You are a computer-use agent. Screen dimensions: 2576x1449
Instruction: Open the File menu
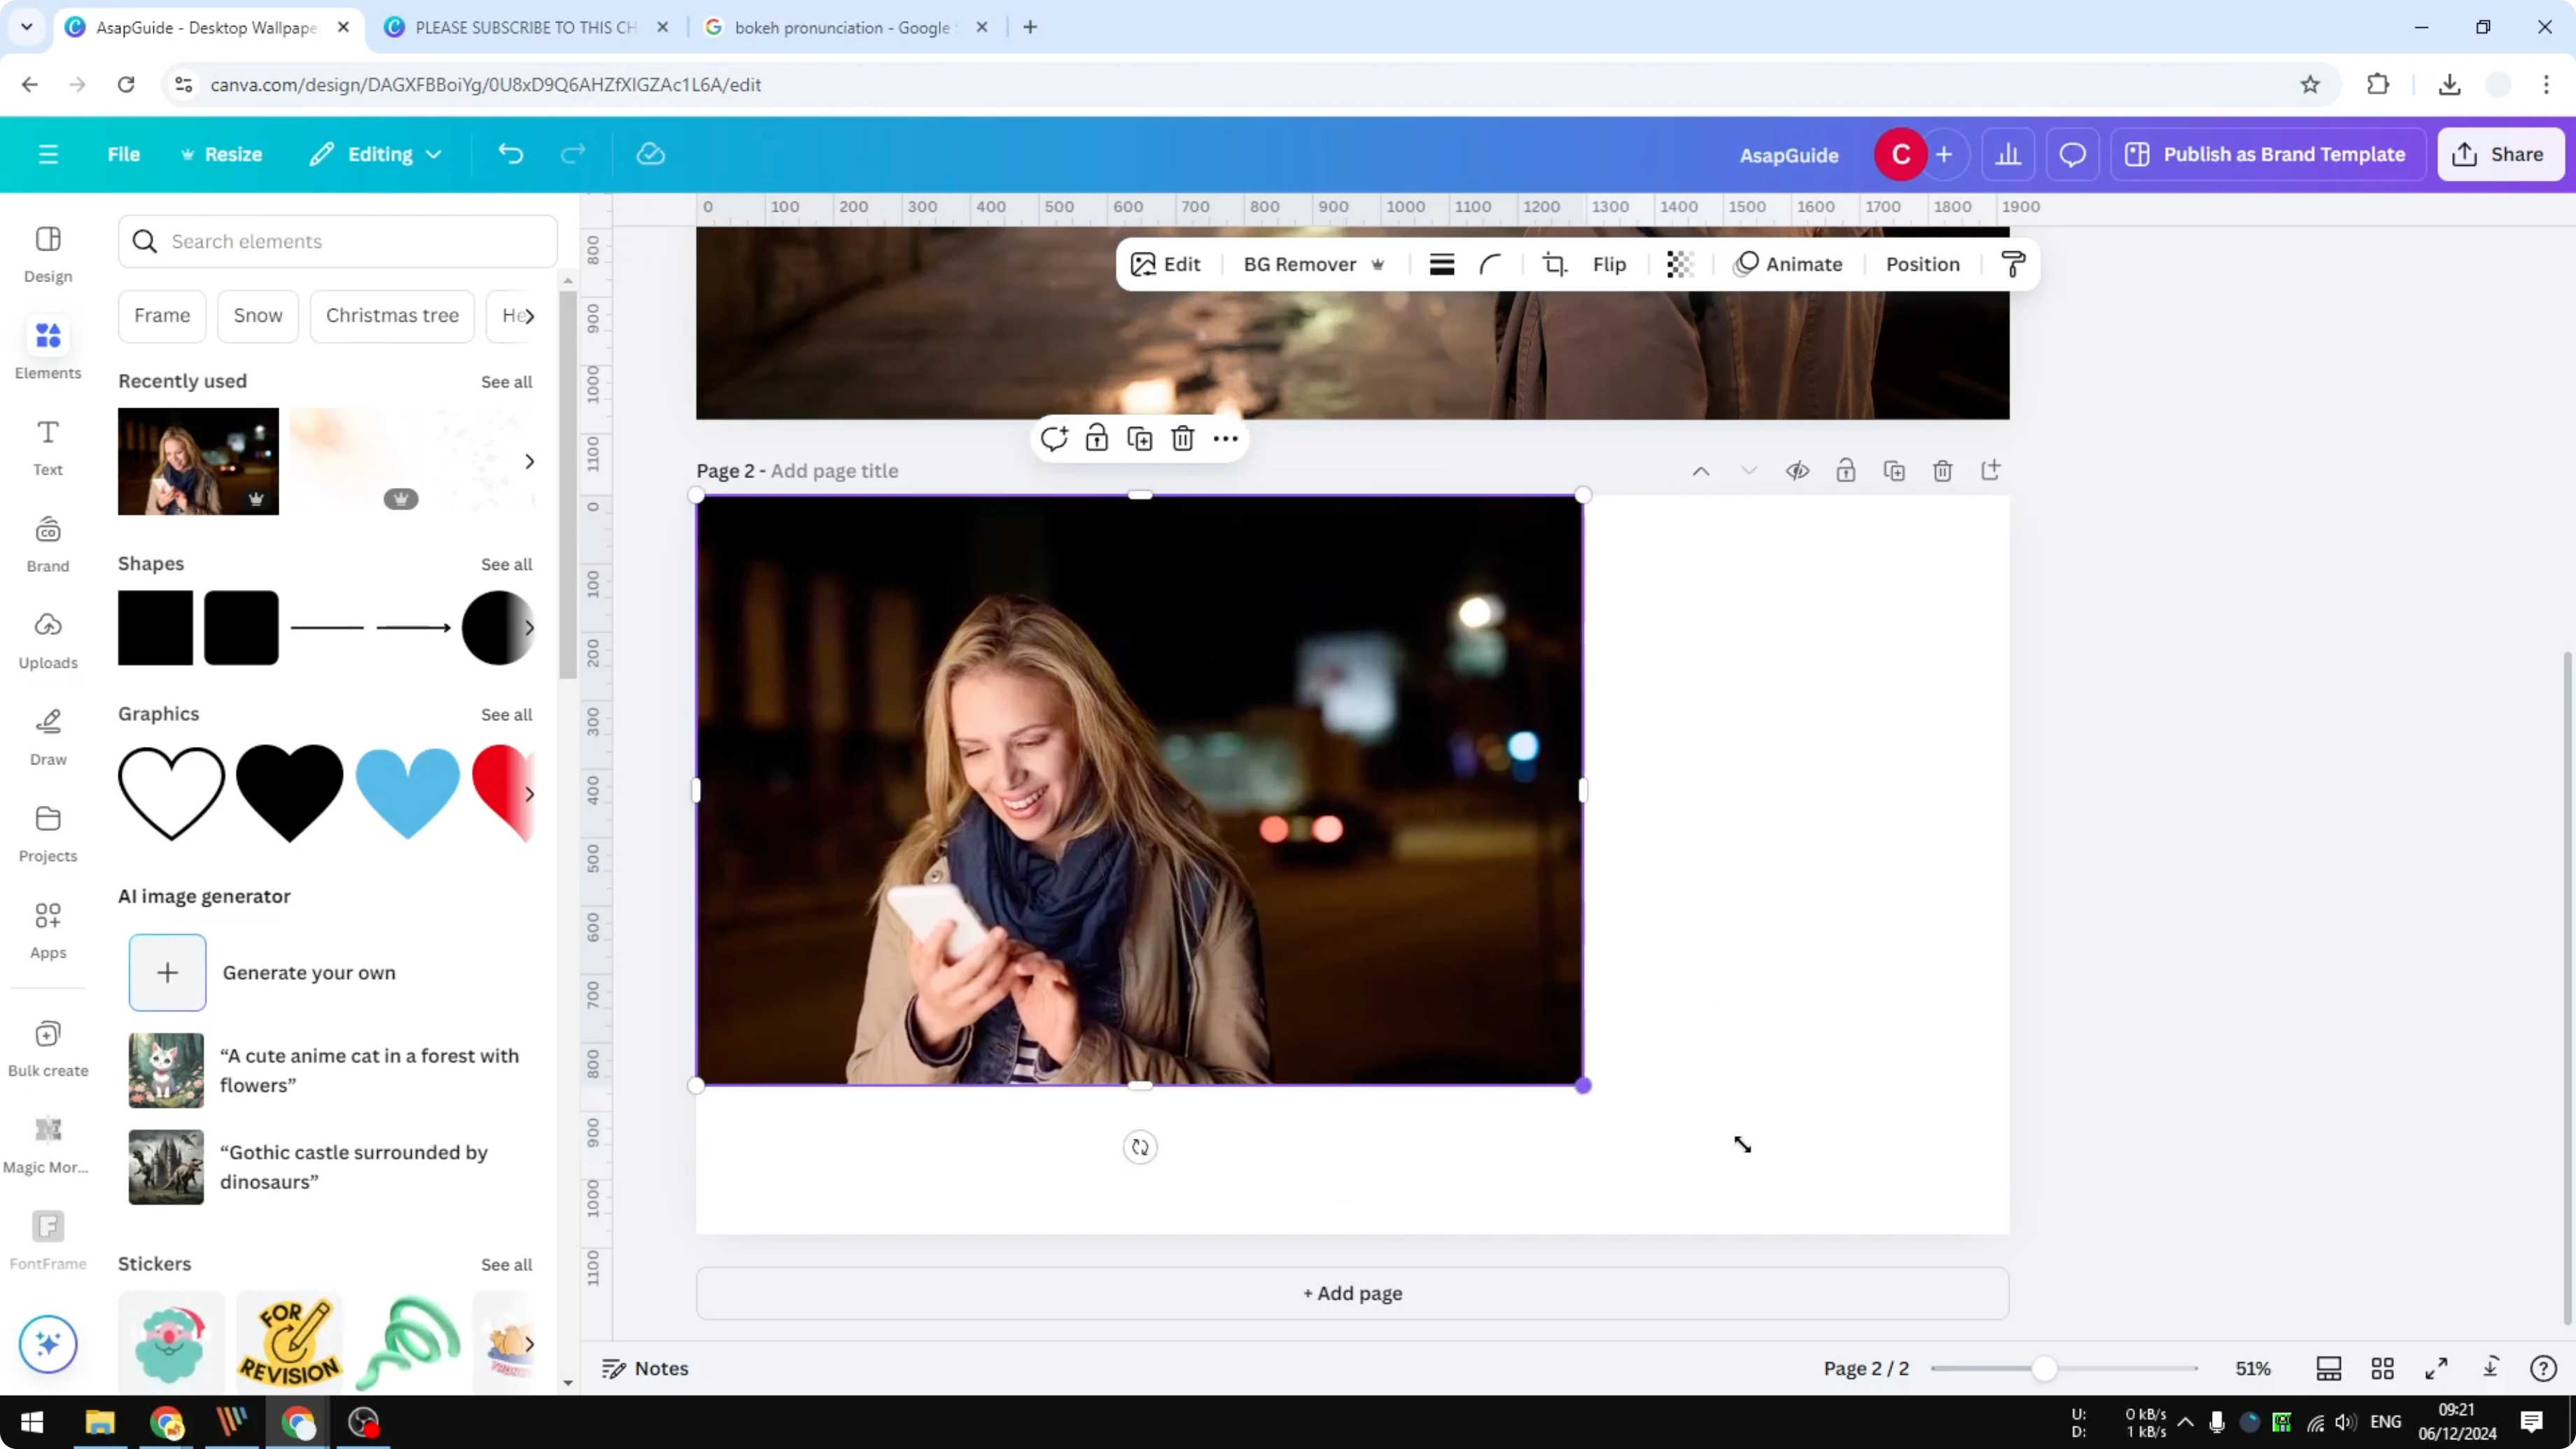coord(124,154)
